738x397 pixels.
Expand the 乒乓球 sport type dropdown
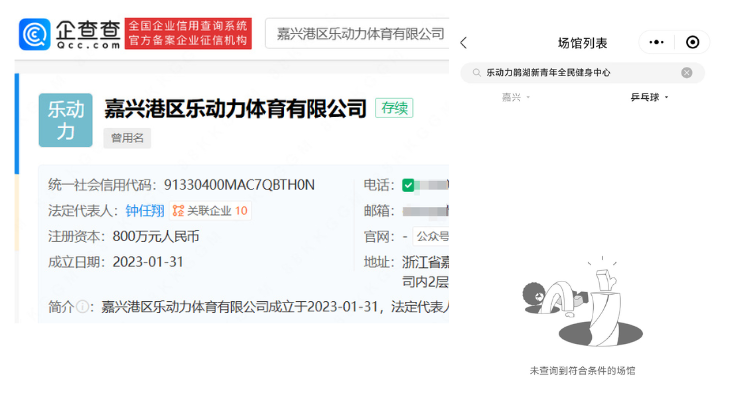tap(650, 97)
